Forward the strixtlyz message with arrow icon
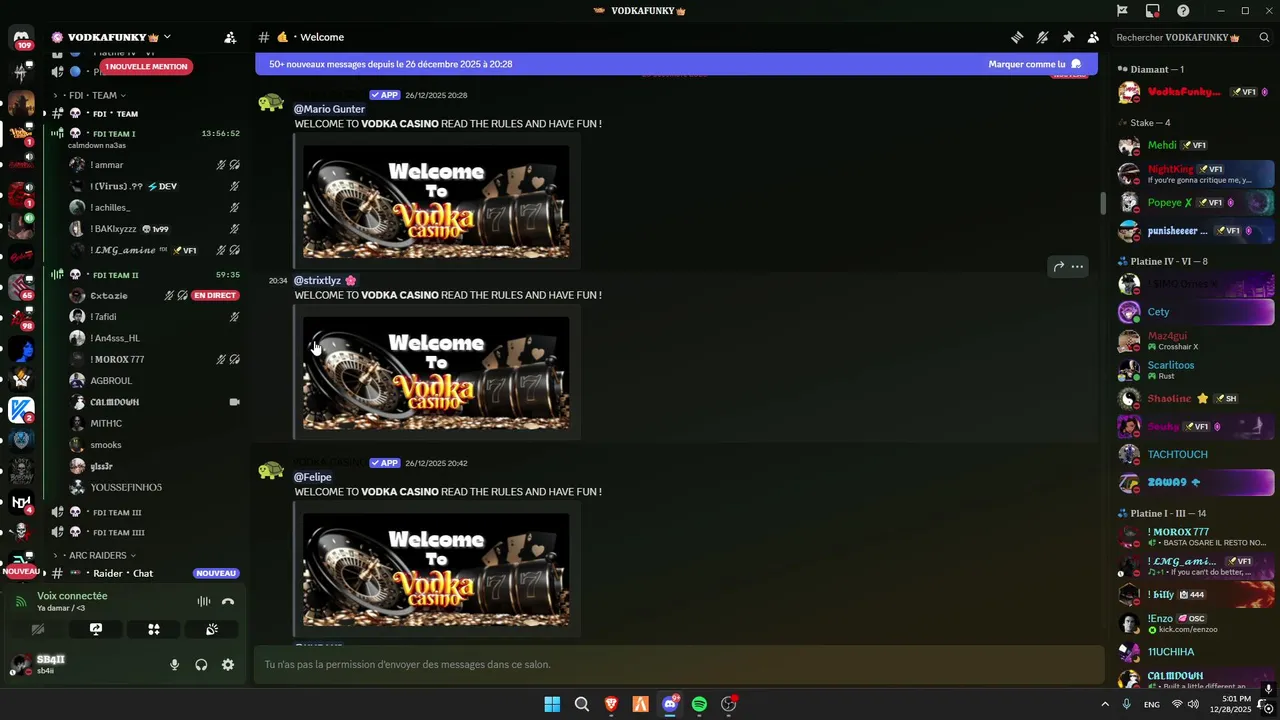1280x720 pixels. [1058, 266]
